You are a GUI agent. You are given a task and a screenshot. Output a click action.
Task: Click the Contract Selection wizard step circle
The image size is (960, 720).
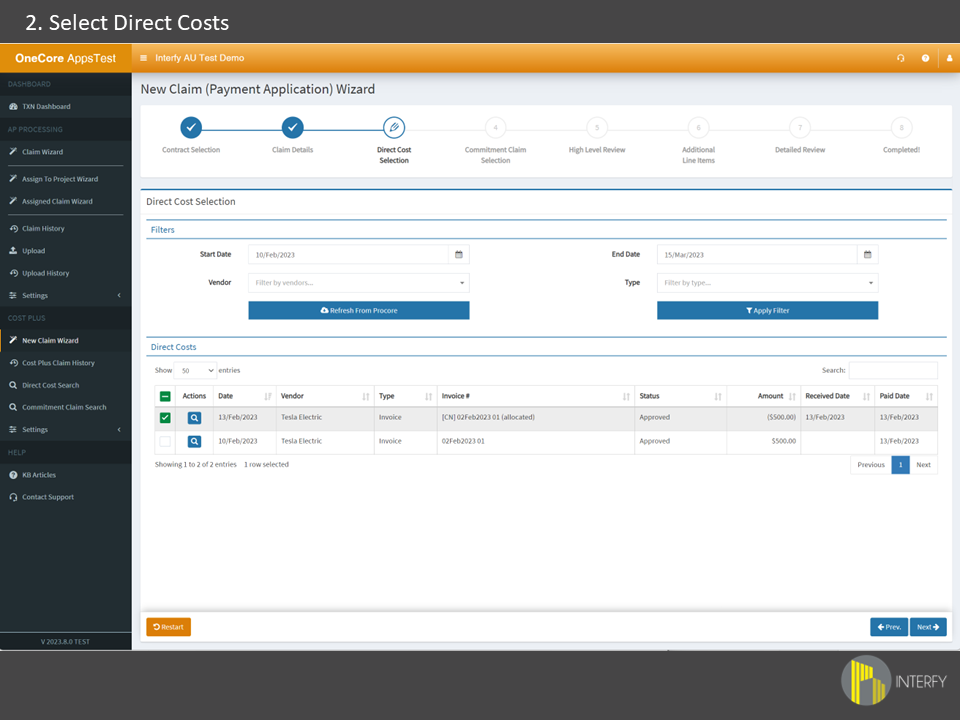191,127
